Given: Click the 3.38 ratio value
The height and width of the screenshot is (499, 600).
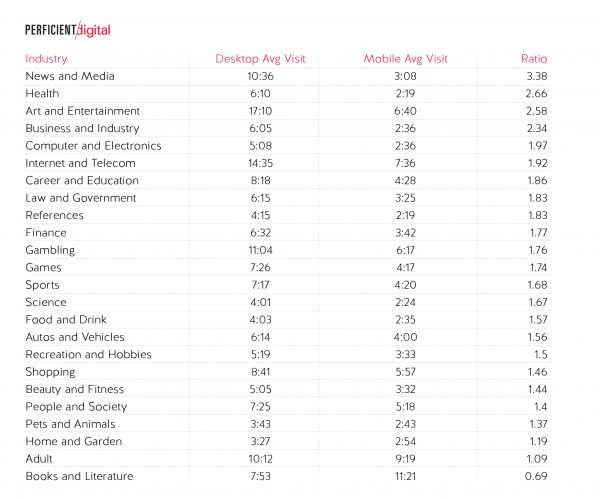Looking at the screenshot, I should 537,76.
